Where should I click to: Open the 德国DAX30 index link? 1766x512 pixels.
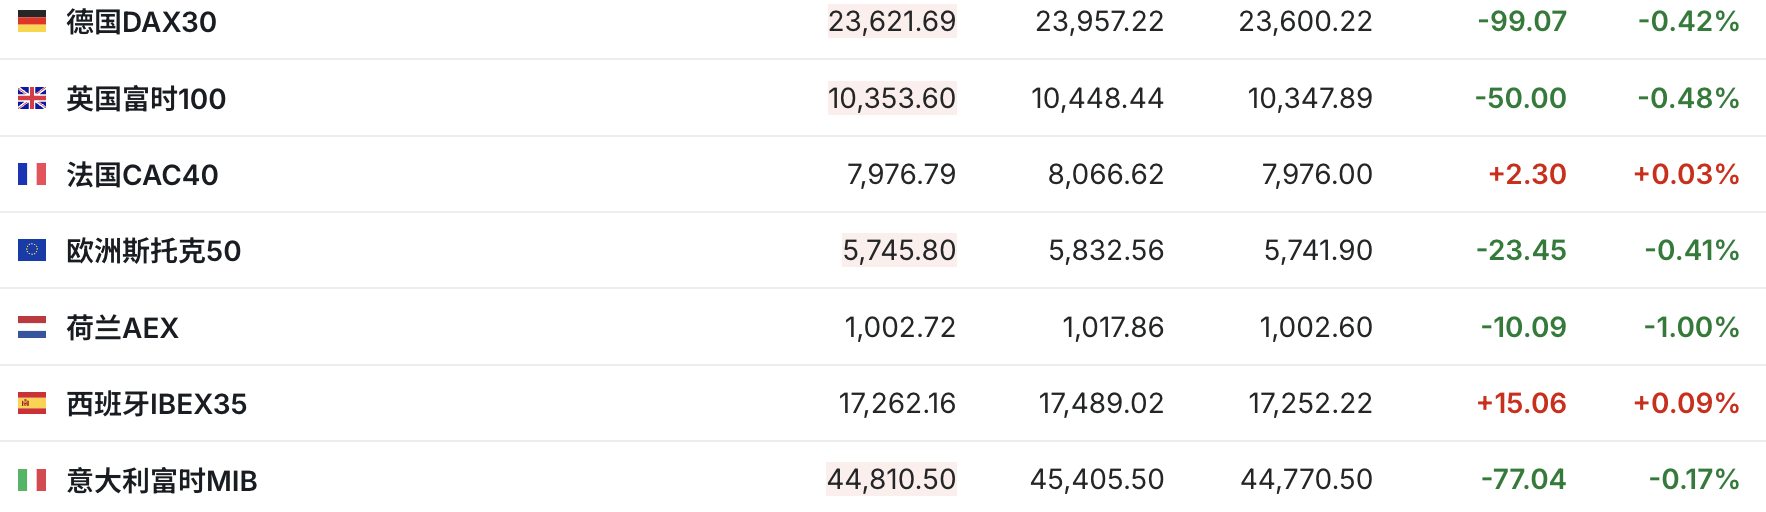coord(141,22)
